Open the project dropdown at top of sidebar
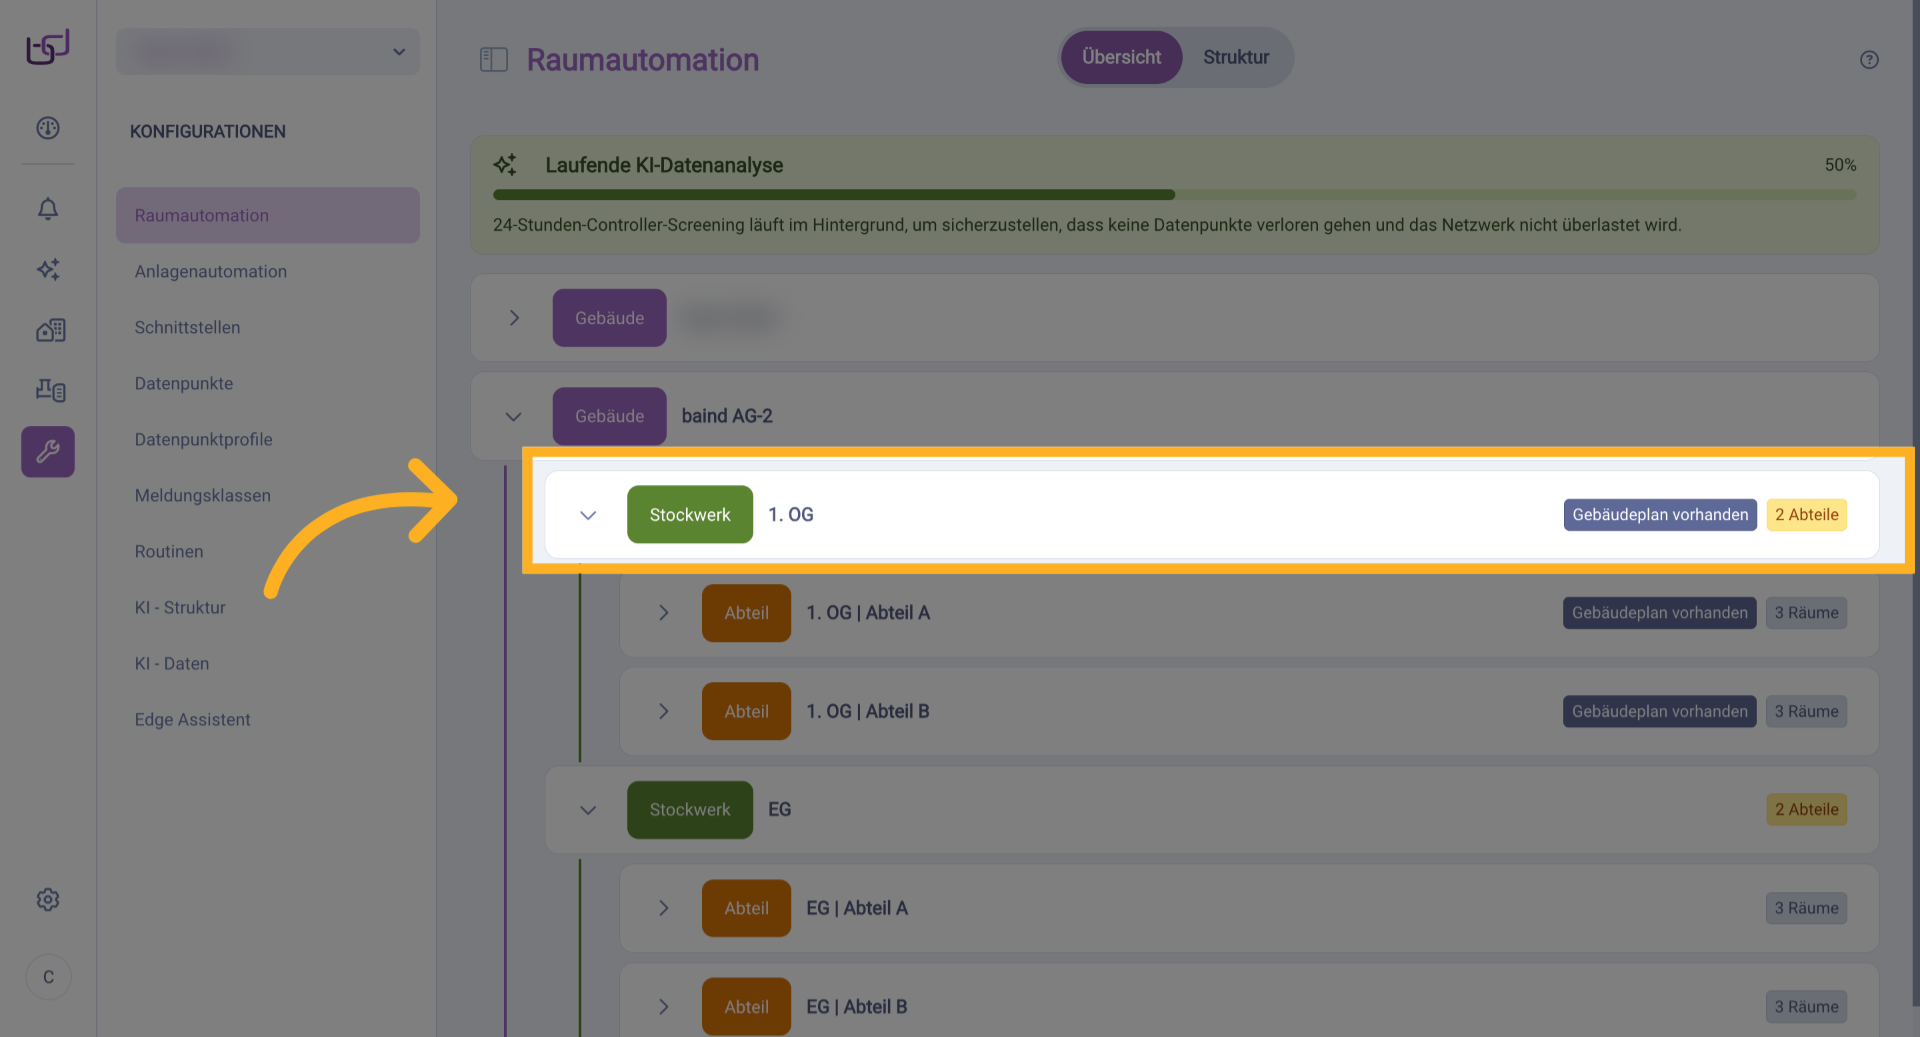1920x1037 pixels. [268, 52]
